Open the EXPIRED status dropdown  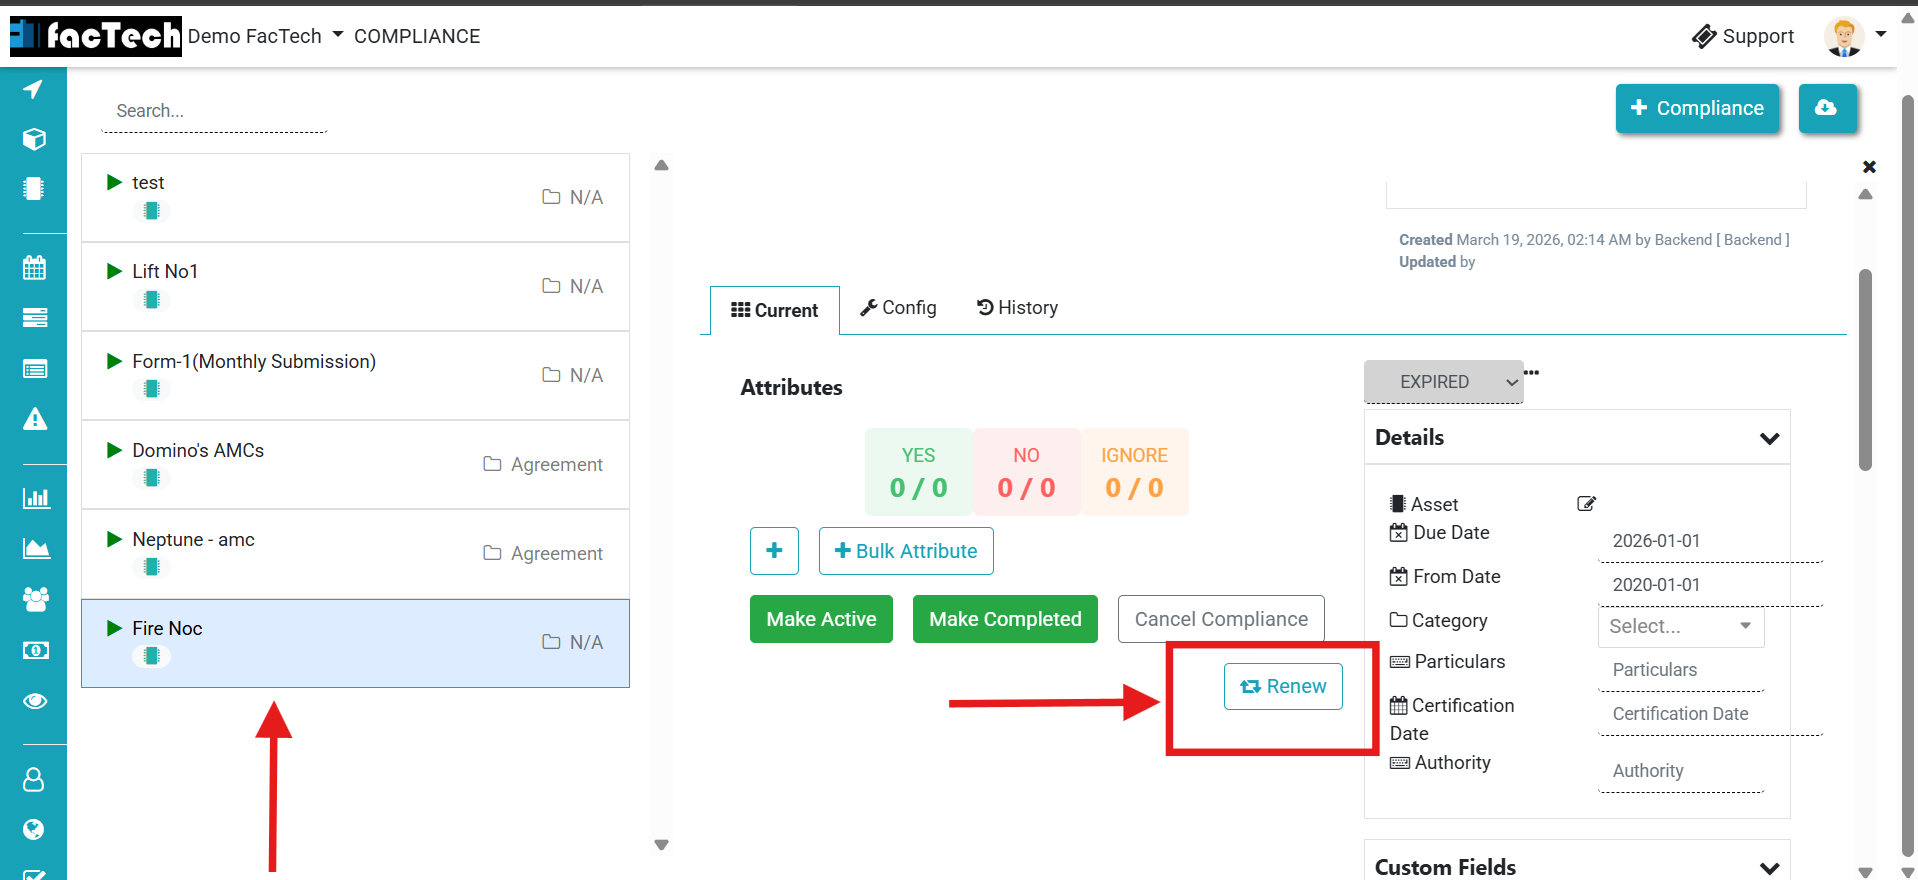tap(1443, 382)
